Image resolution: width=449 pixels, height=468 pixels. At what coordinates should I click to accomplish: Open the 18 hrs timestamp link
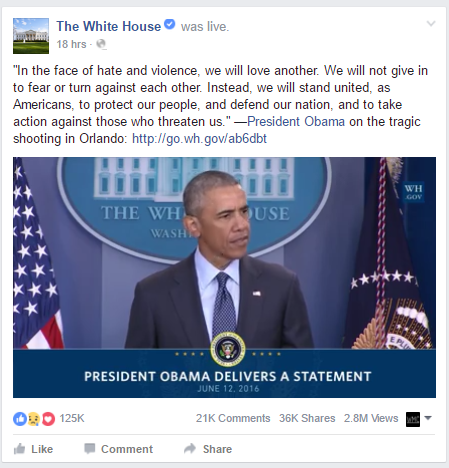point(71,44)
